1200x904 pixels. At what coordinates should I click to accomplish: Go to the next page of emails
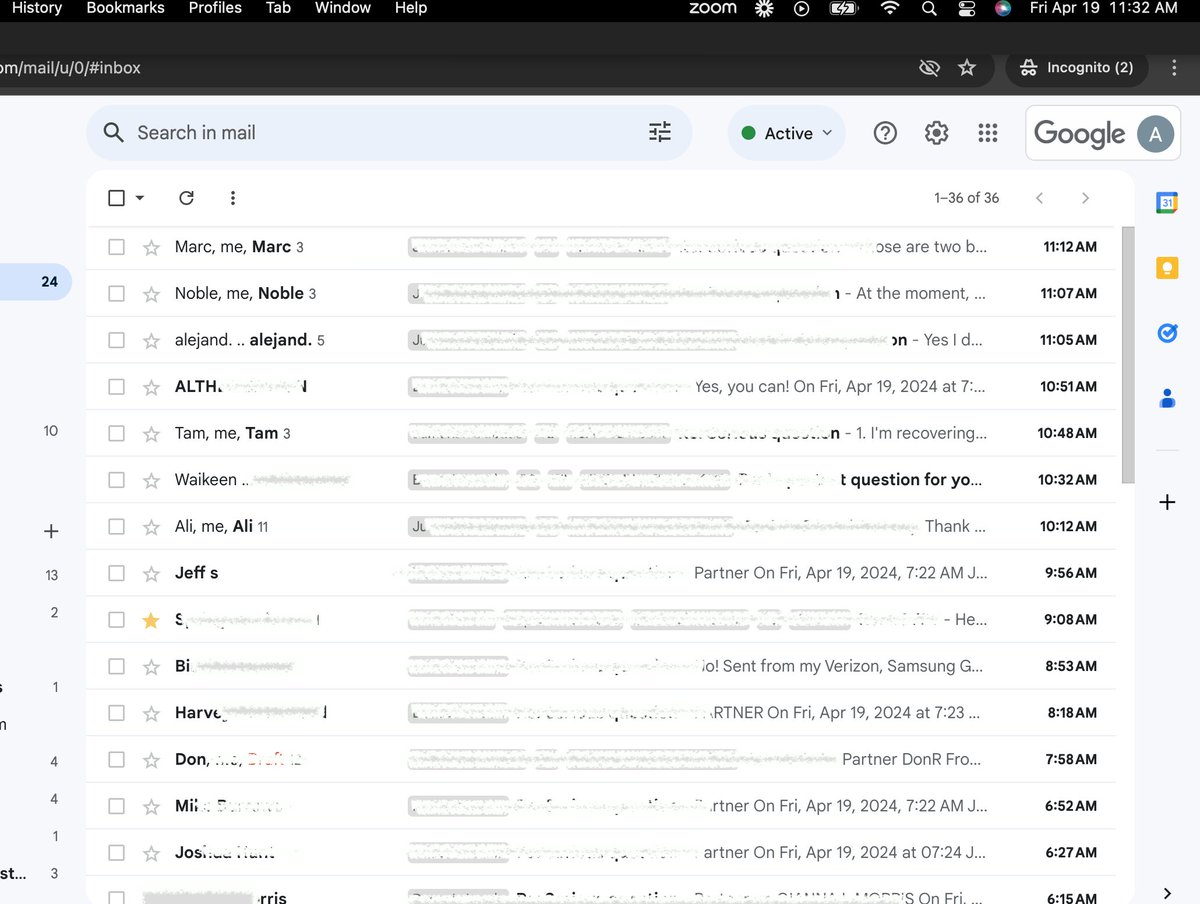pyautogui.click(x=1085, y=198)
